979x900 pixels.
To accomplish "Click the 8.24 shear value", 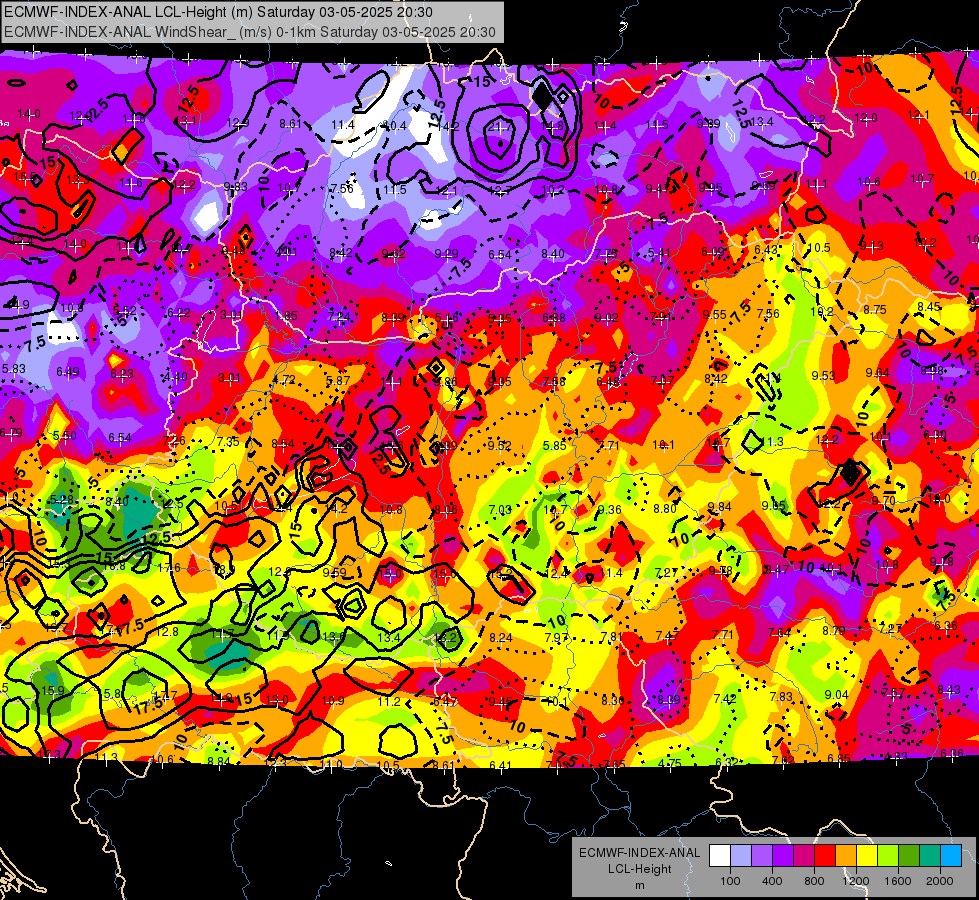I will coord(501,637).
